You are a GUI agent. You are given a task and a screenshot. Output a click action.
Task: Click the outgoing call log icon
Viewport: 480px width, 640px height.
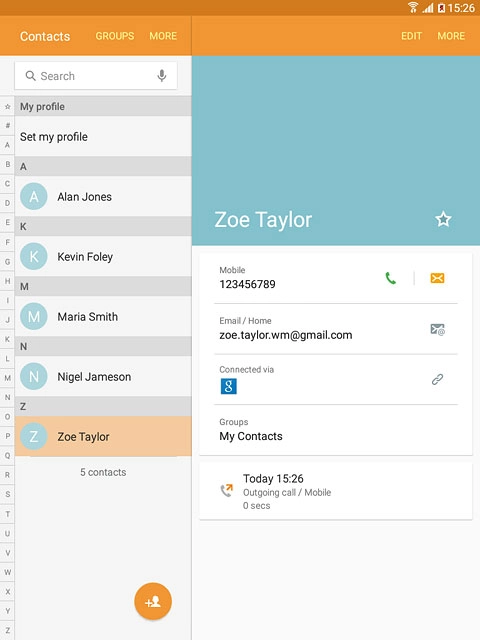(x=227, y=490)
